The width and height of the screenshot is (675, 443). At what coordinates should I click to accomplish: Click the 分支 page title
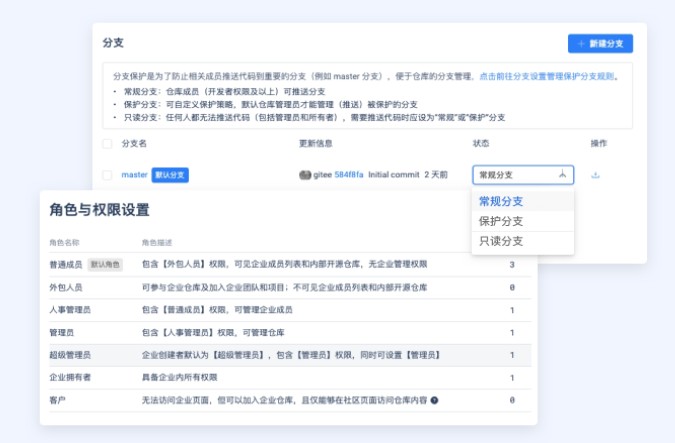point(113,43)
